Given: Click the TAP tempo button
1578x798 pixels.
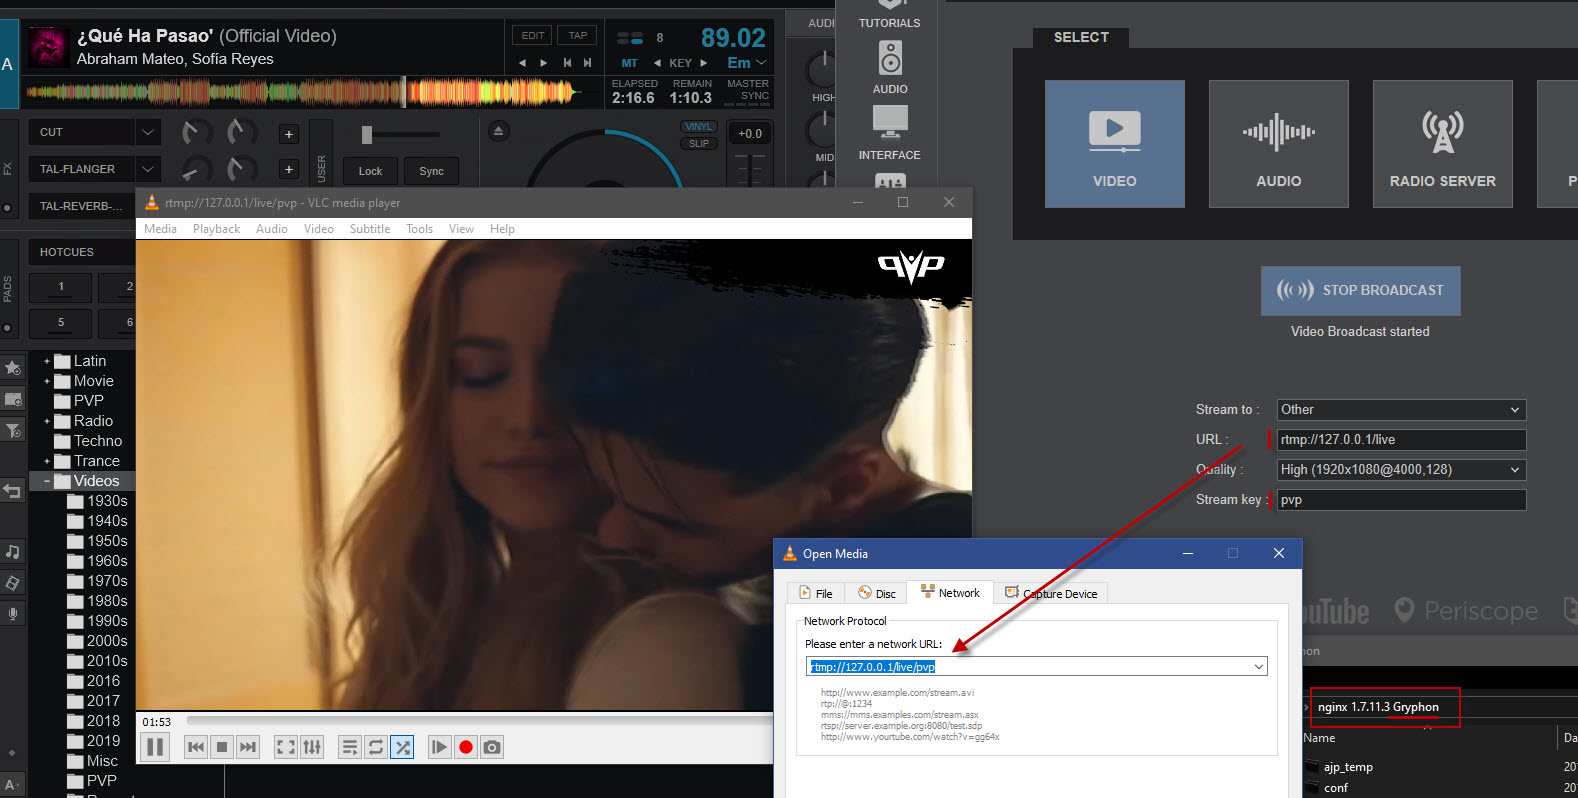Looking at the screenshot, I should tap(578, 35).
